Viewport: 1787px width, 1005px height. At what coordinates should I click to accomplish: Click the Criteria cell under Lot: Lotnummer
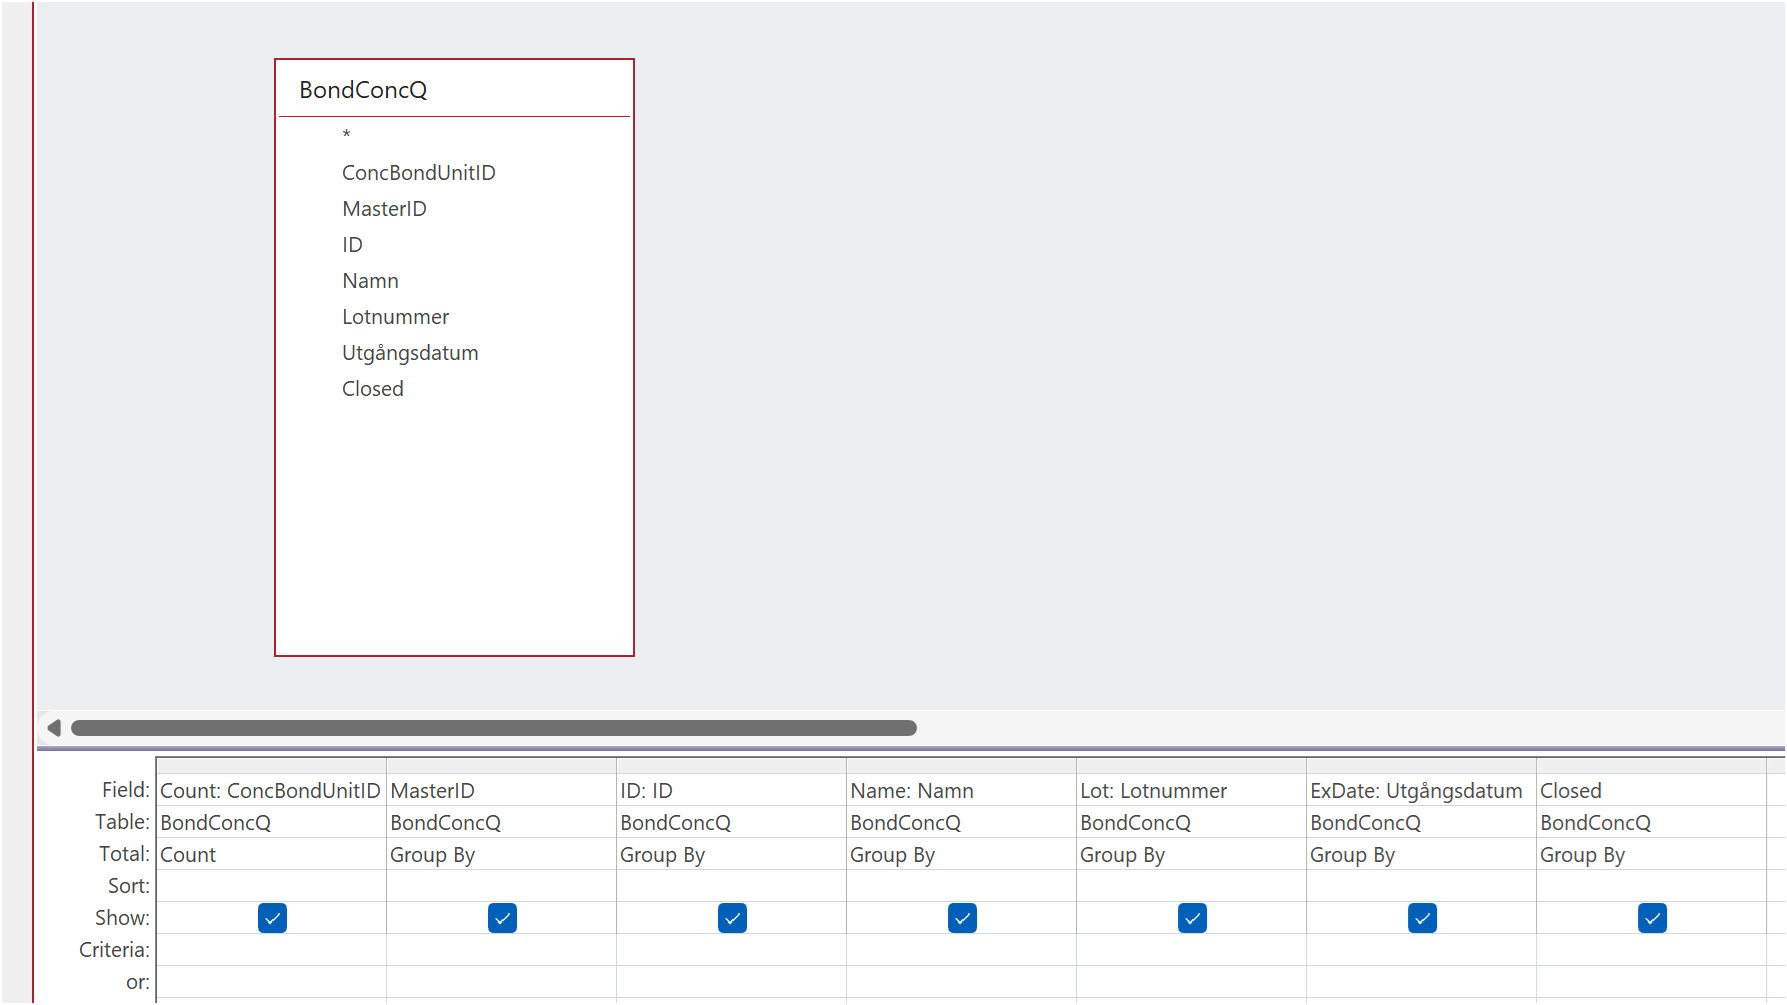pos(1191,949)
